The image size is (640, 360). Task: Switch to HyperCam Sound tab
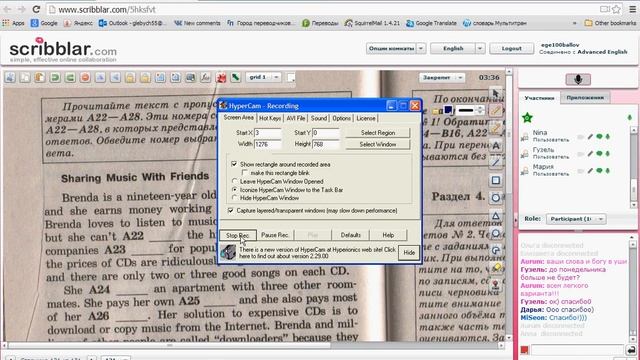pos(319,118)
